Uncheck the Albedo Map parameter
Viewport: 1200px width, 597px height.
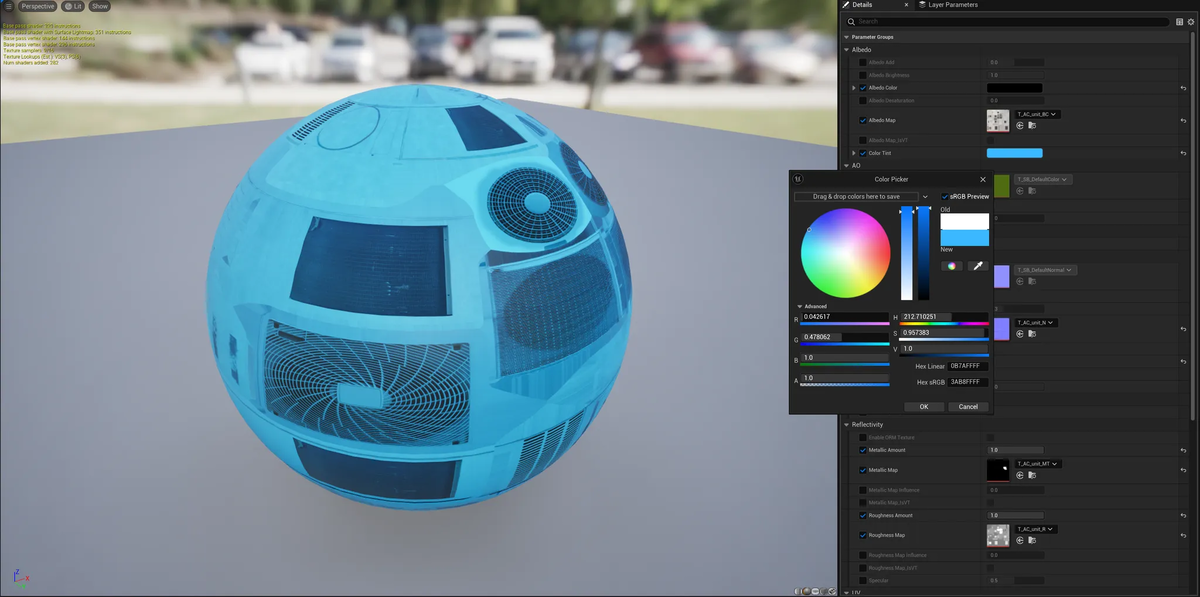pyautogui.click(x=863, y=120)
